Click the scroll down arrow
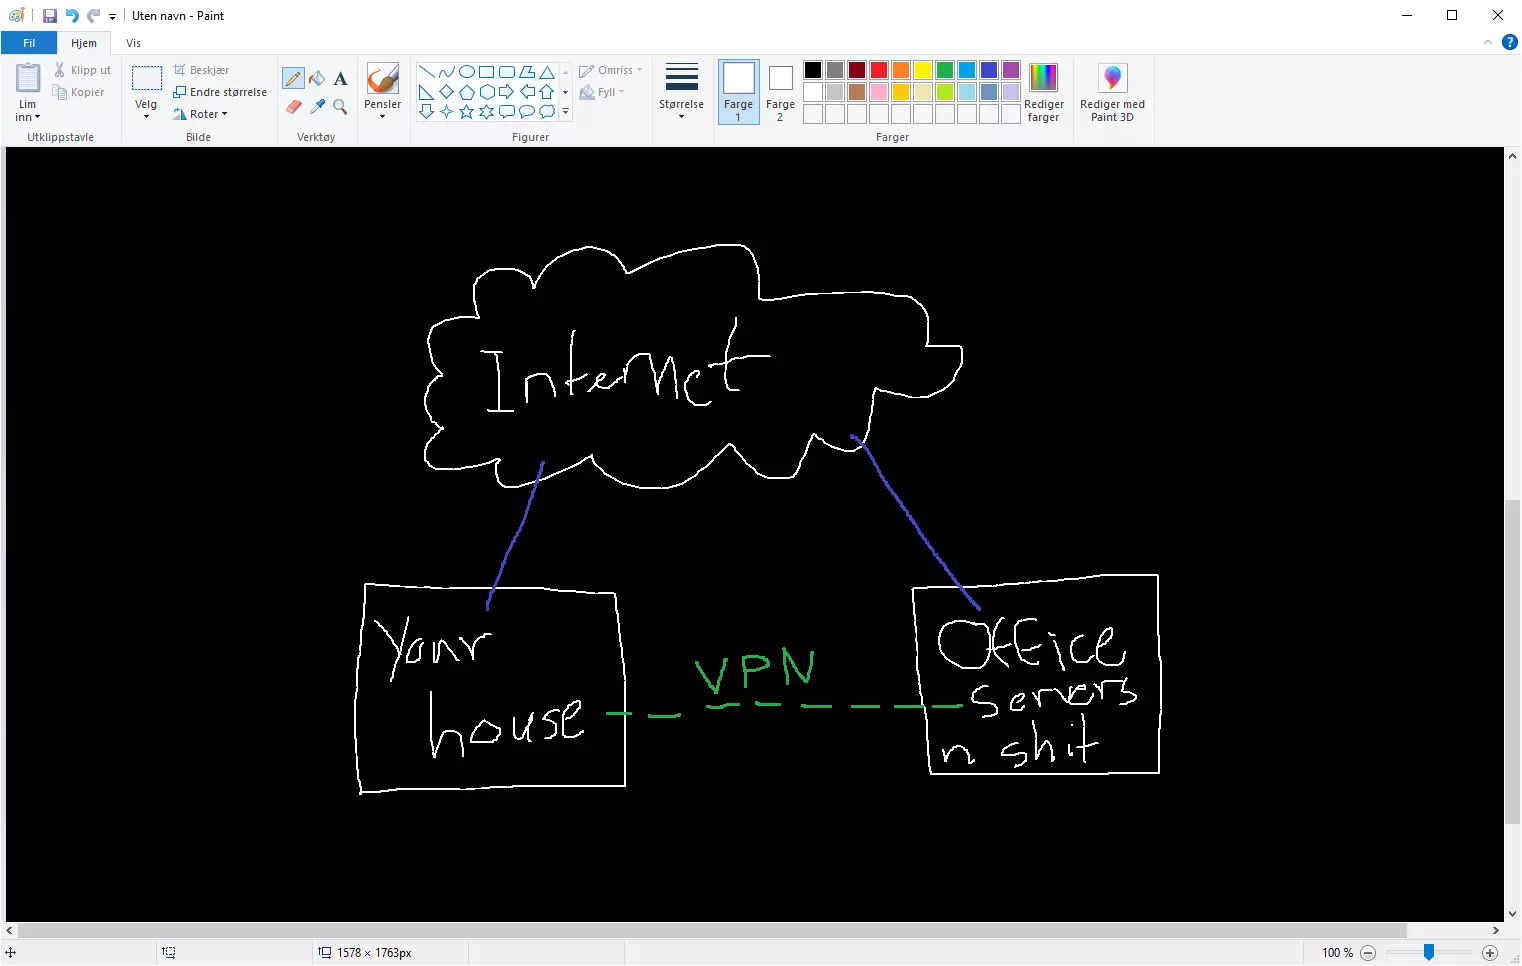 [x=1512, y=914]
